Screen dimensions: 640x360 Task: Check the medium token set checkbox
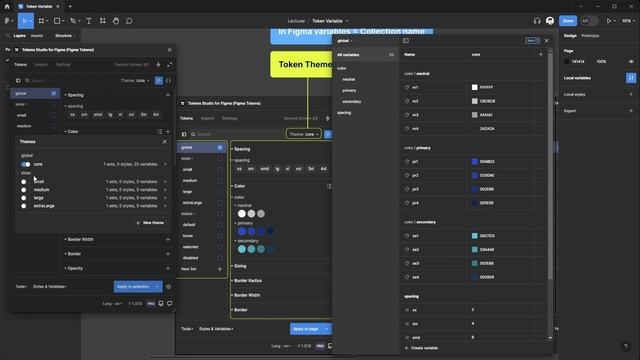point(53,126)
